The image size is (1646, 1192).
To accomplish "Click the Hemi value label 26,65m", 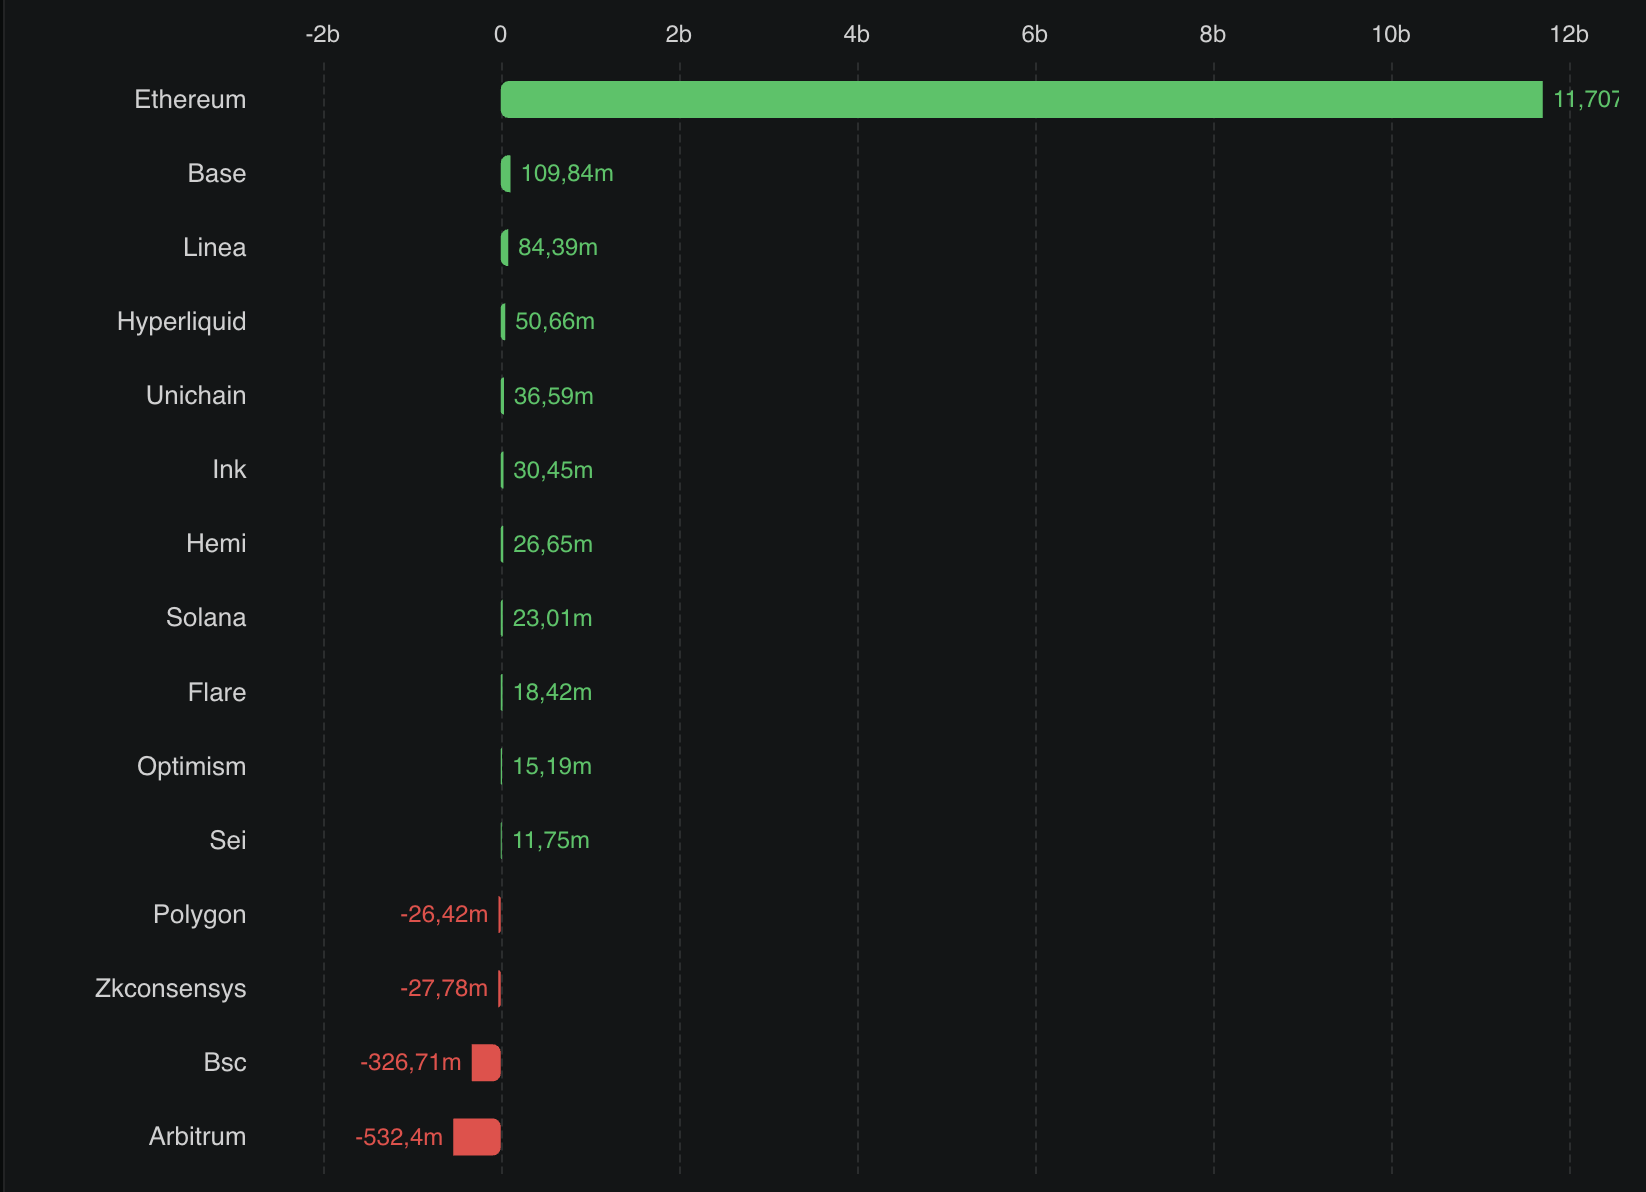I will [552, 544].
